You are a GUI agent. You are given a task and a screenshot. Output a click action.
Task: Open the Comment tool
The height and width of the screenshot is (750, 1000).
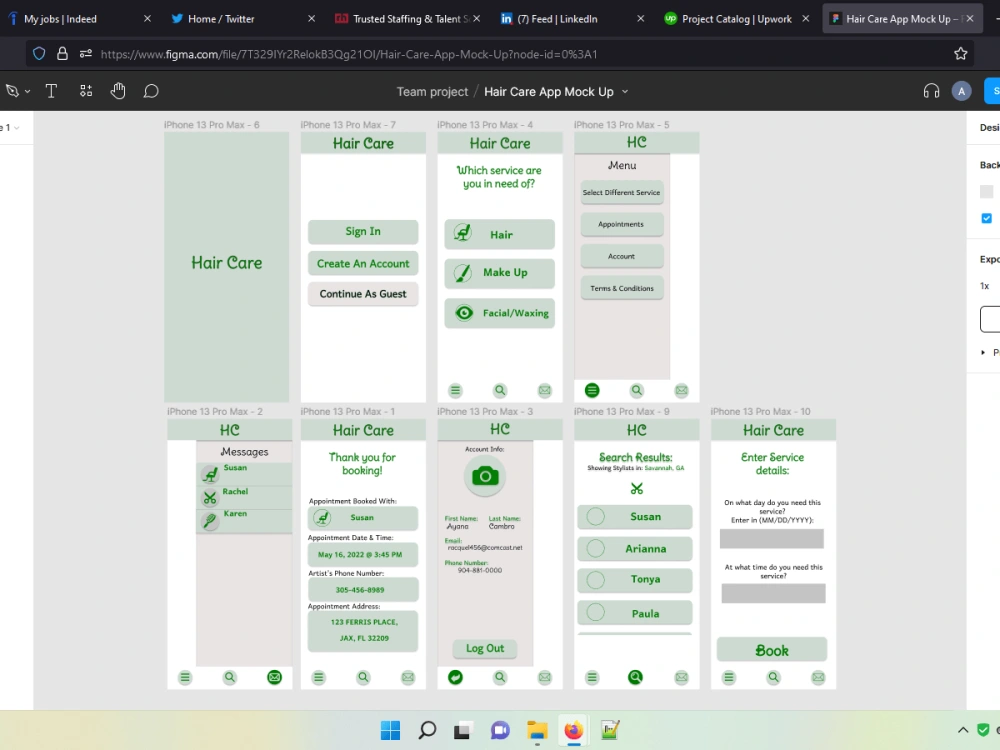coord(151,90)
